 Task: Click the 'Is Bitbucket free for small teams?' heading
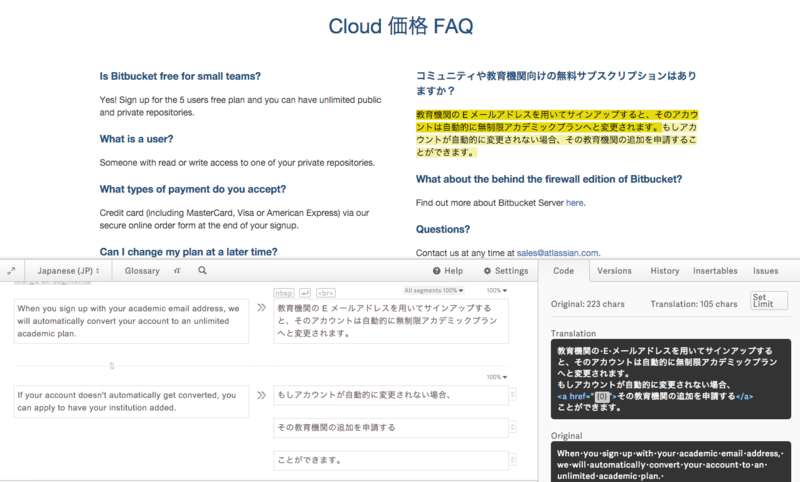(180, 77)
